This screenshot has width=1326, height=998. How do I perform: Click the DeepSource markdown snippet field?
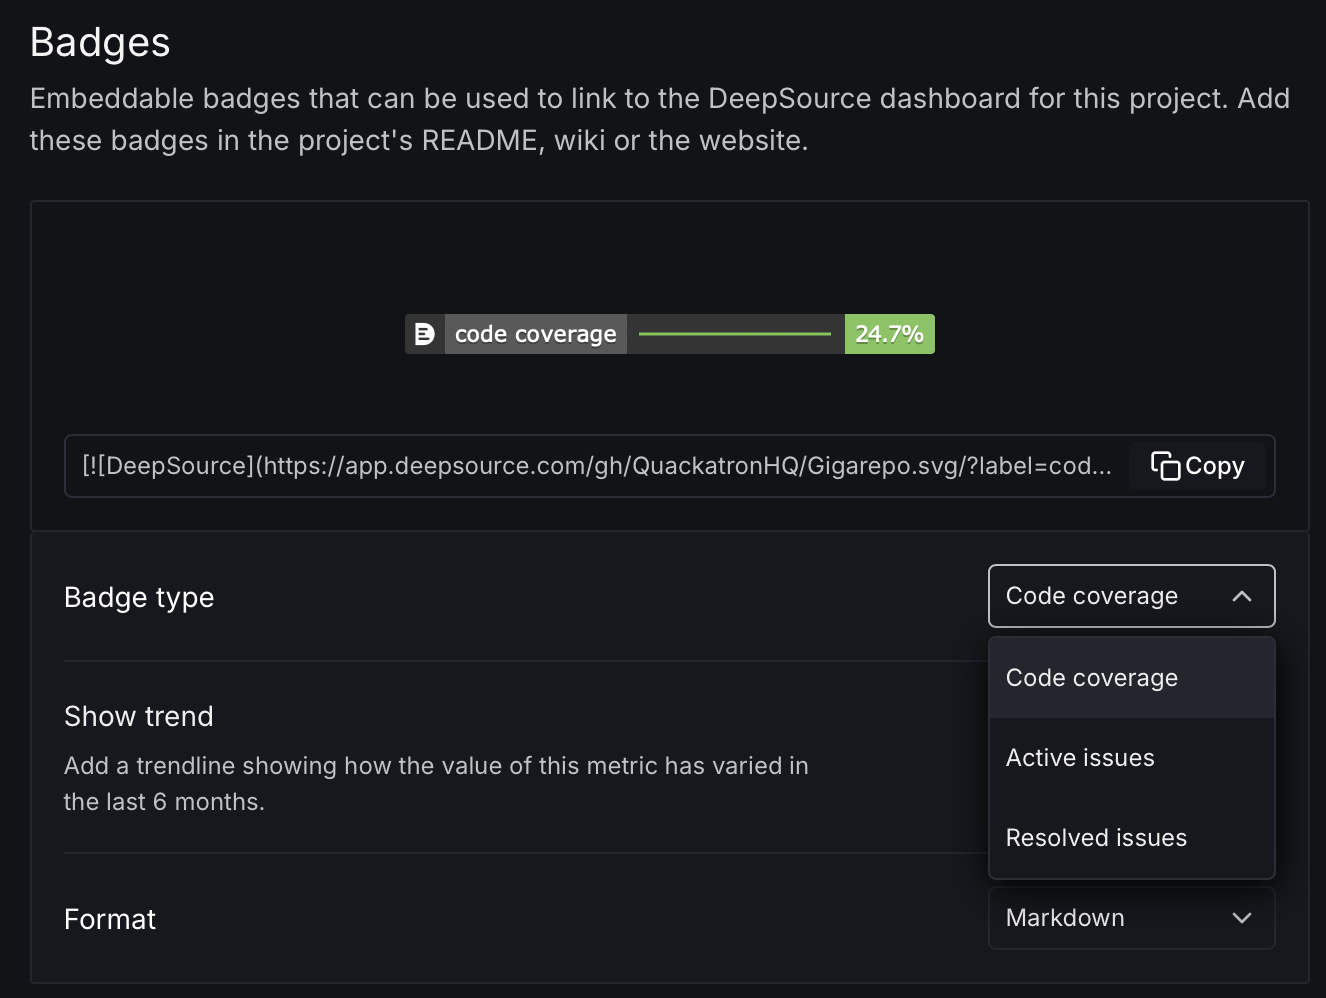click(596, 466)
